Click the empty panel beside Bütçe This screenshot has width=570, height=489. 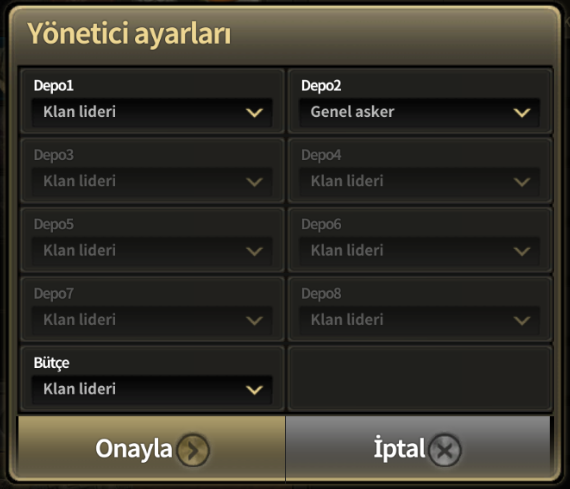pos(420,378)
